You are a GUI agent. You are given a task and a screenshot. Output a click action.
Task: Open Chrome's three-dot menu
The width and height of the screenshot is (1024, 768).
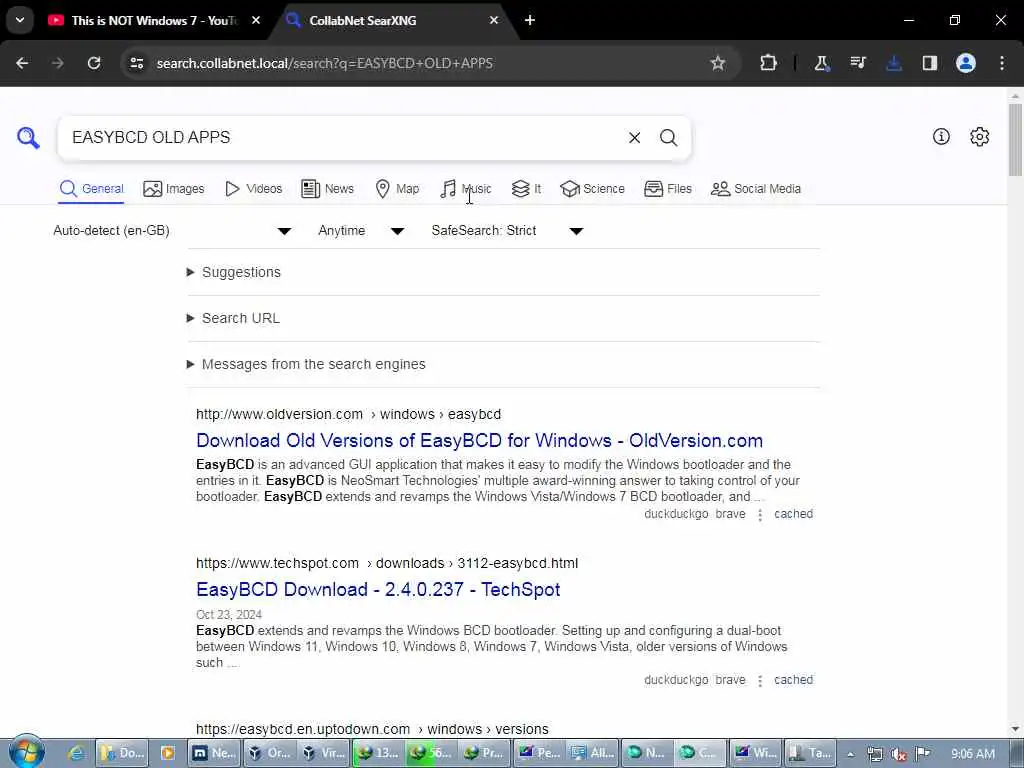pyautogui.click(x=1002, y=63)
